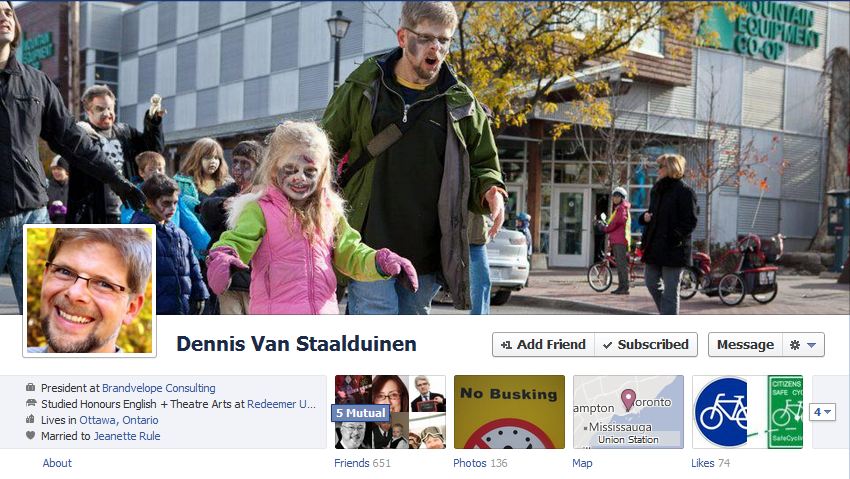Send a message via Message button
This screenshot has height=479, width=850.
745,345
